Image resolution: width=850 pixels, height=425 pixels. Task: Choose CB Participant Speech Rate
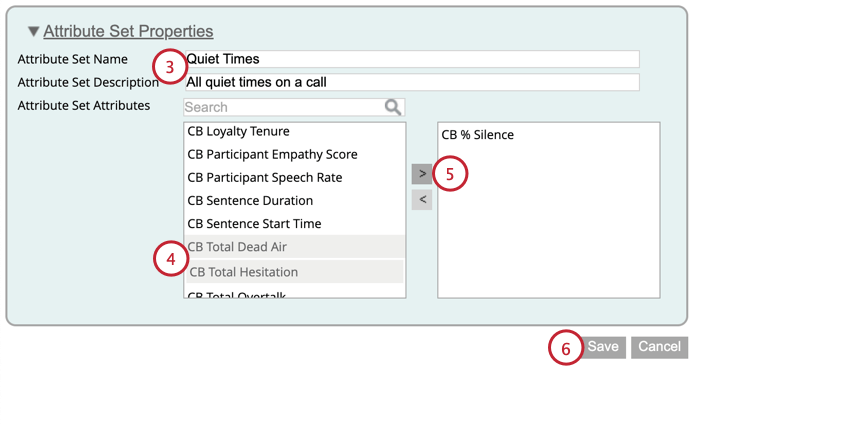click(265, 177)
